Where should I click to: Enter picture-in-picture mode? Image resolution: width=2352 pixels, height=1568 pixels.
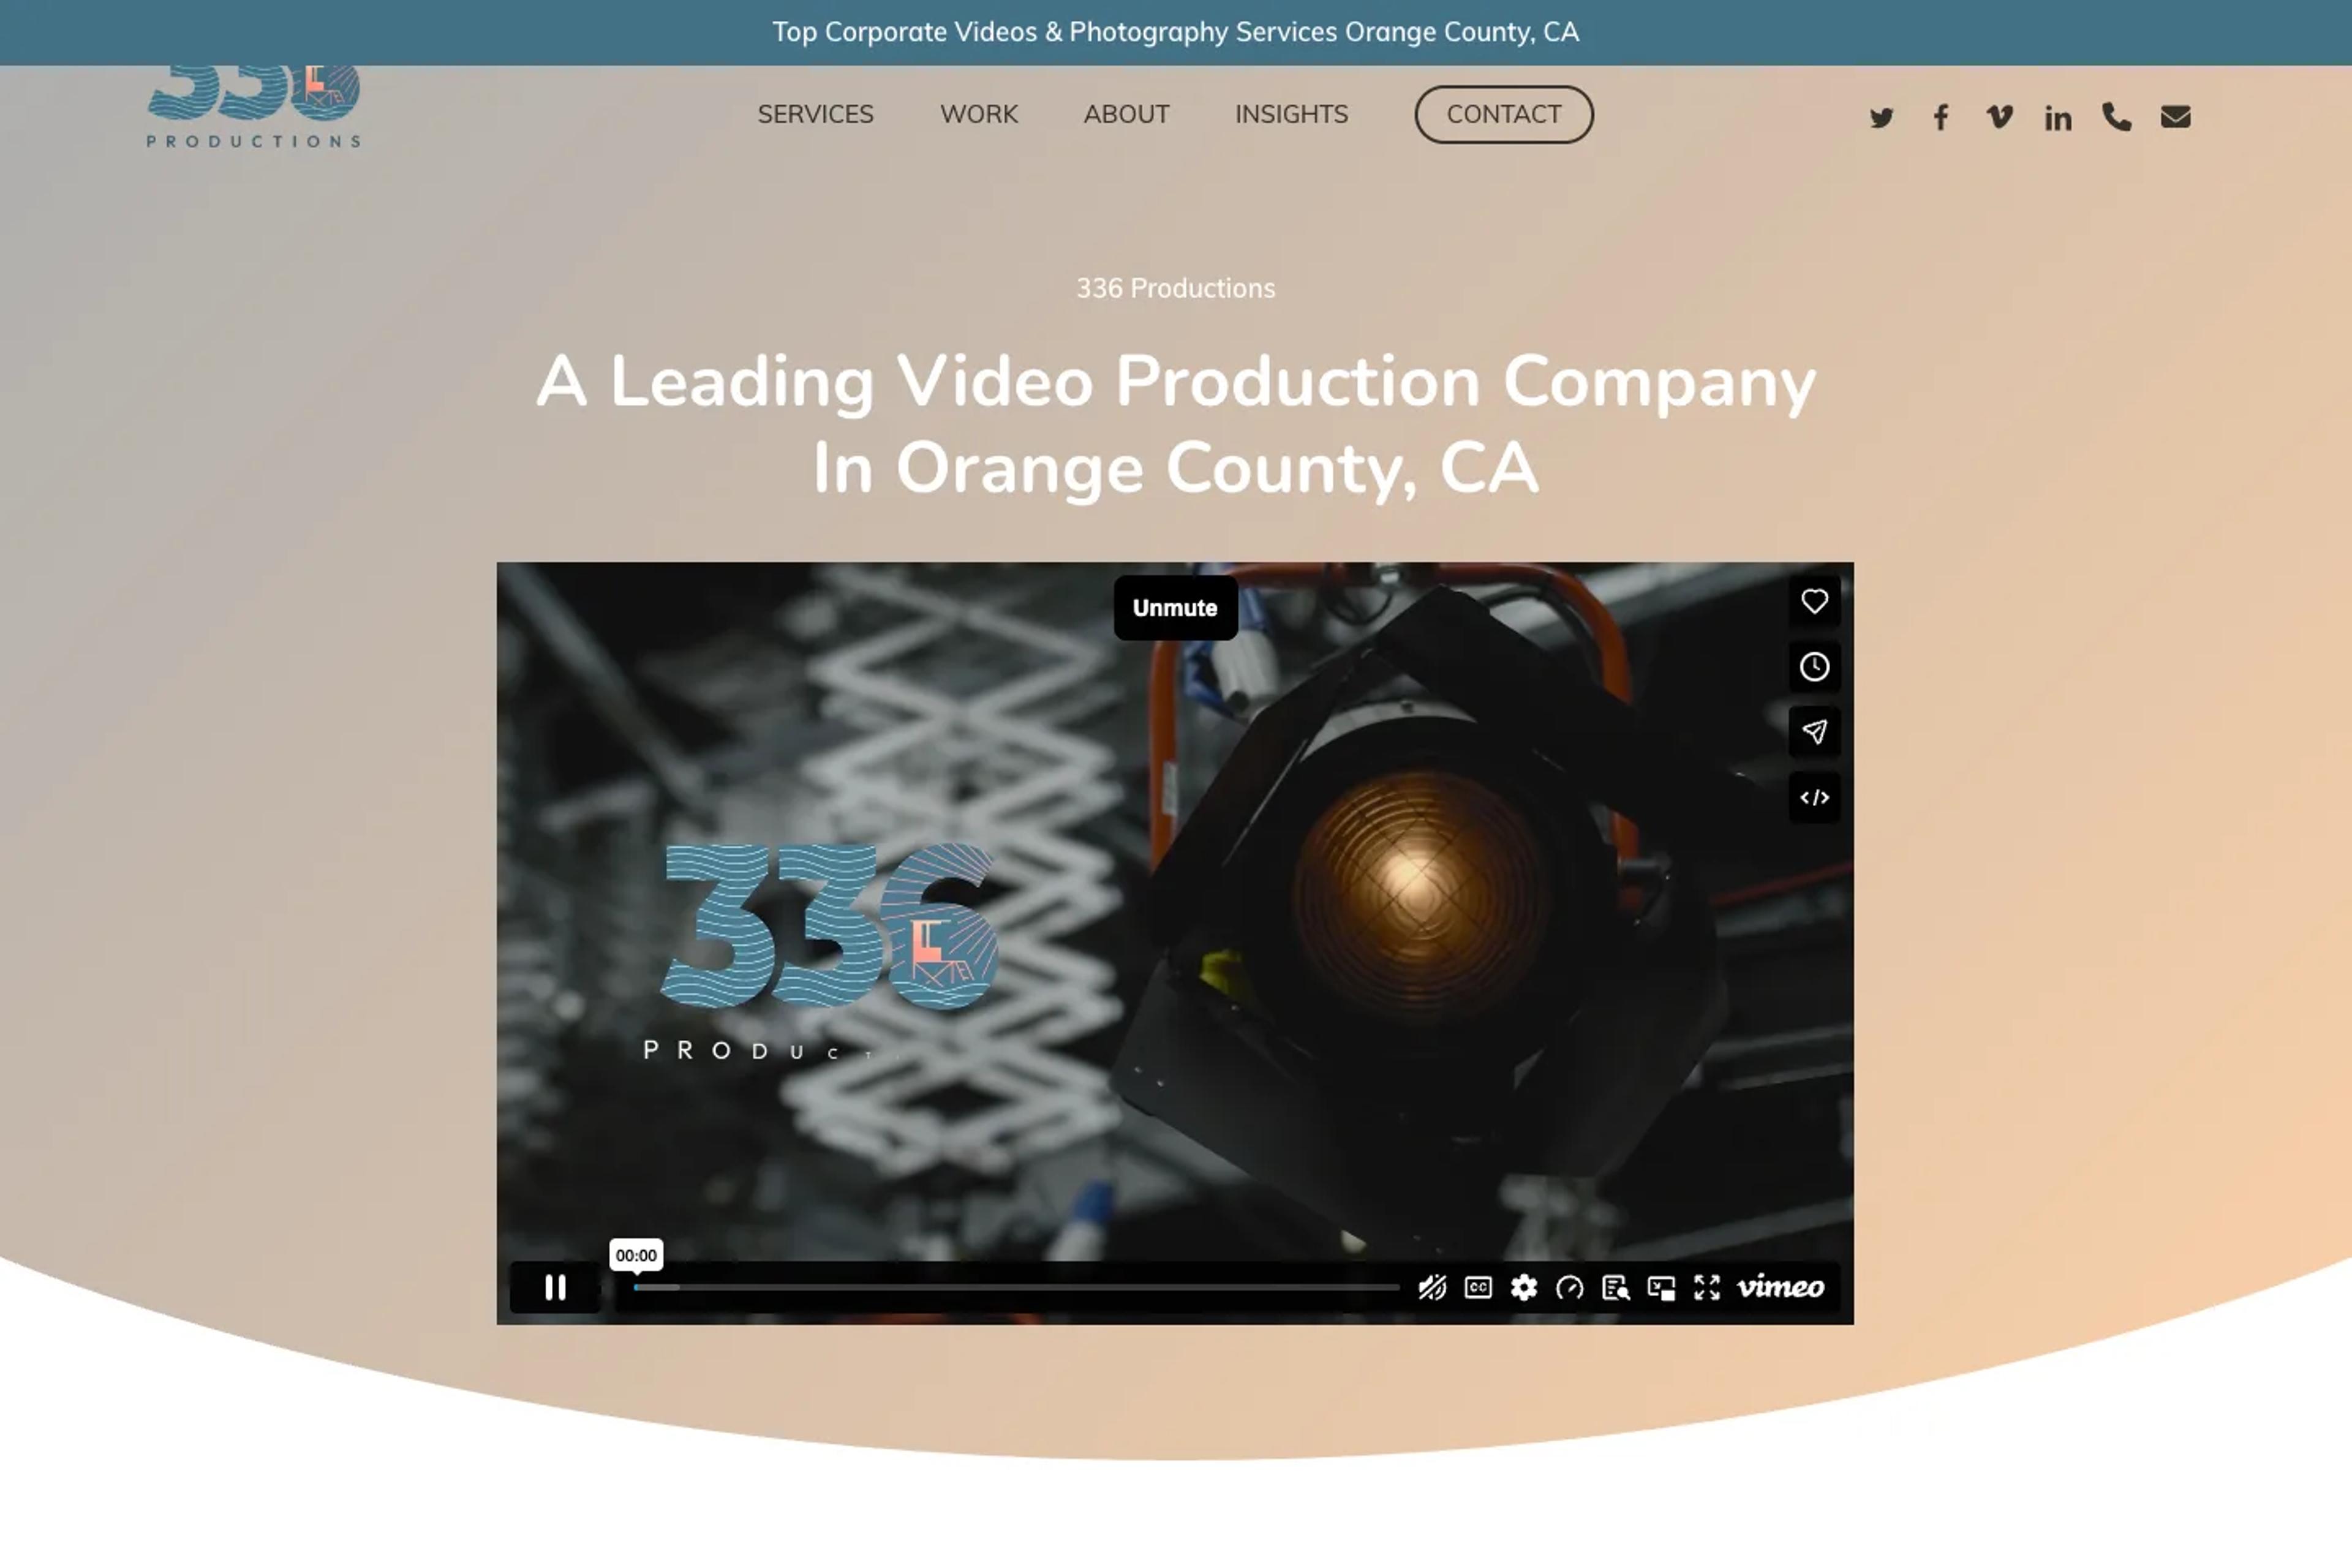click(x=1661, y=1287)
